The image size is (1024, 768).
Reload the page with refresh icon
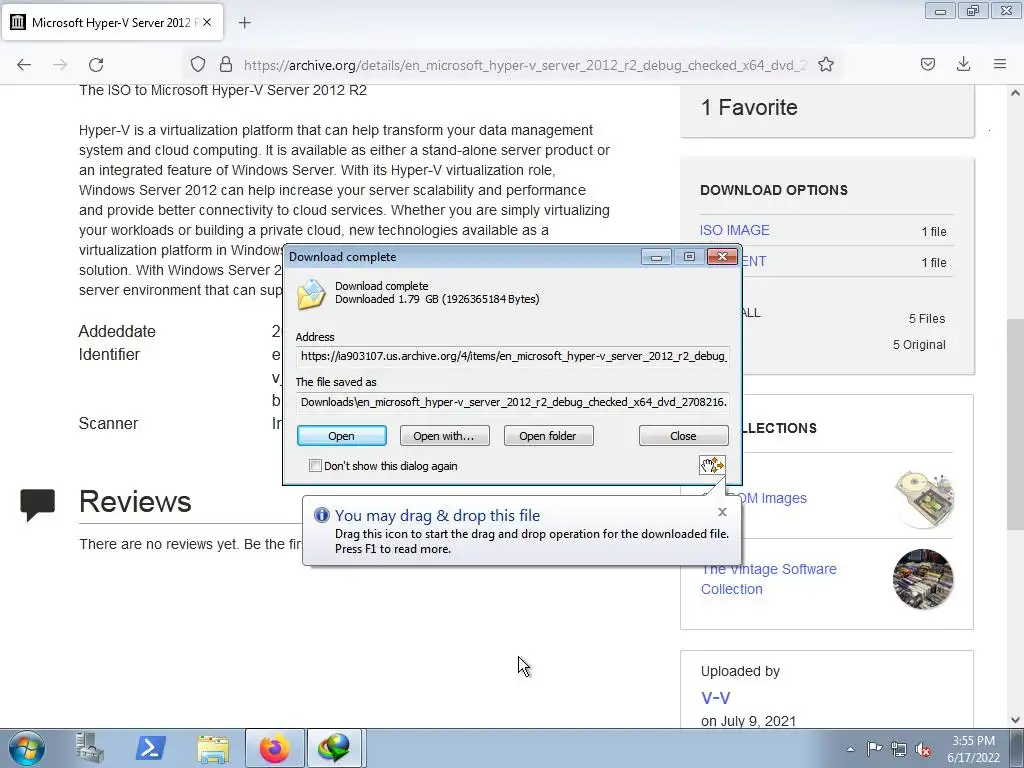pyautogui.click(x=96, y=65)
